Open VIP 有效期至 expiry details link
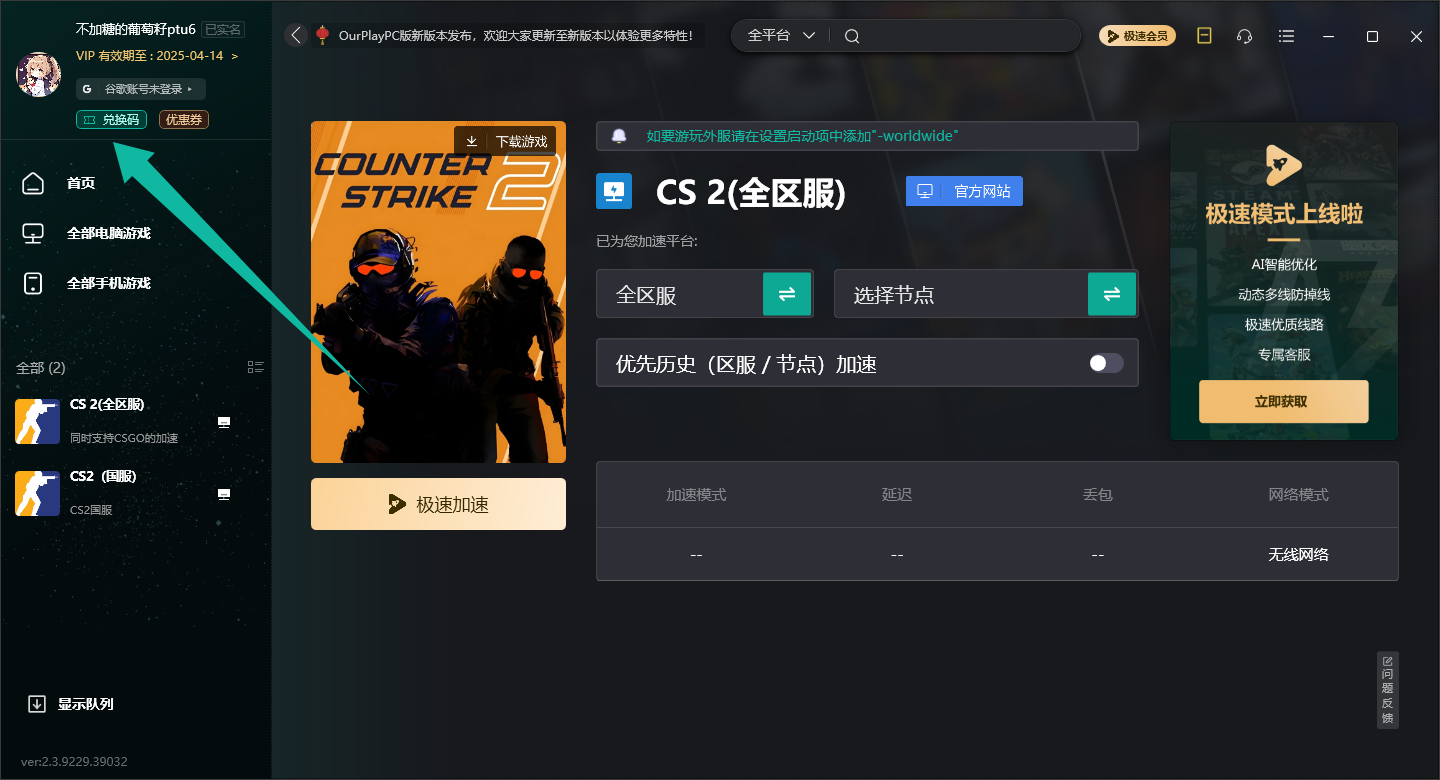This screenshot has width=1440, height=780. click(x=157, y=56)
